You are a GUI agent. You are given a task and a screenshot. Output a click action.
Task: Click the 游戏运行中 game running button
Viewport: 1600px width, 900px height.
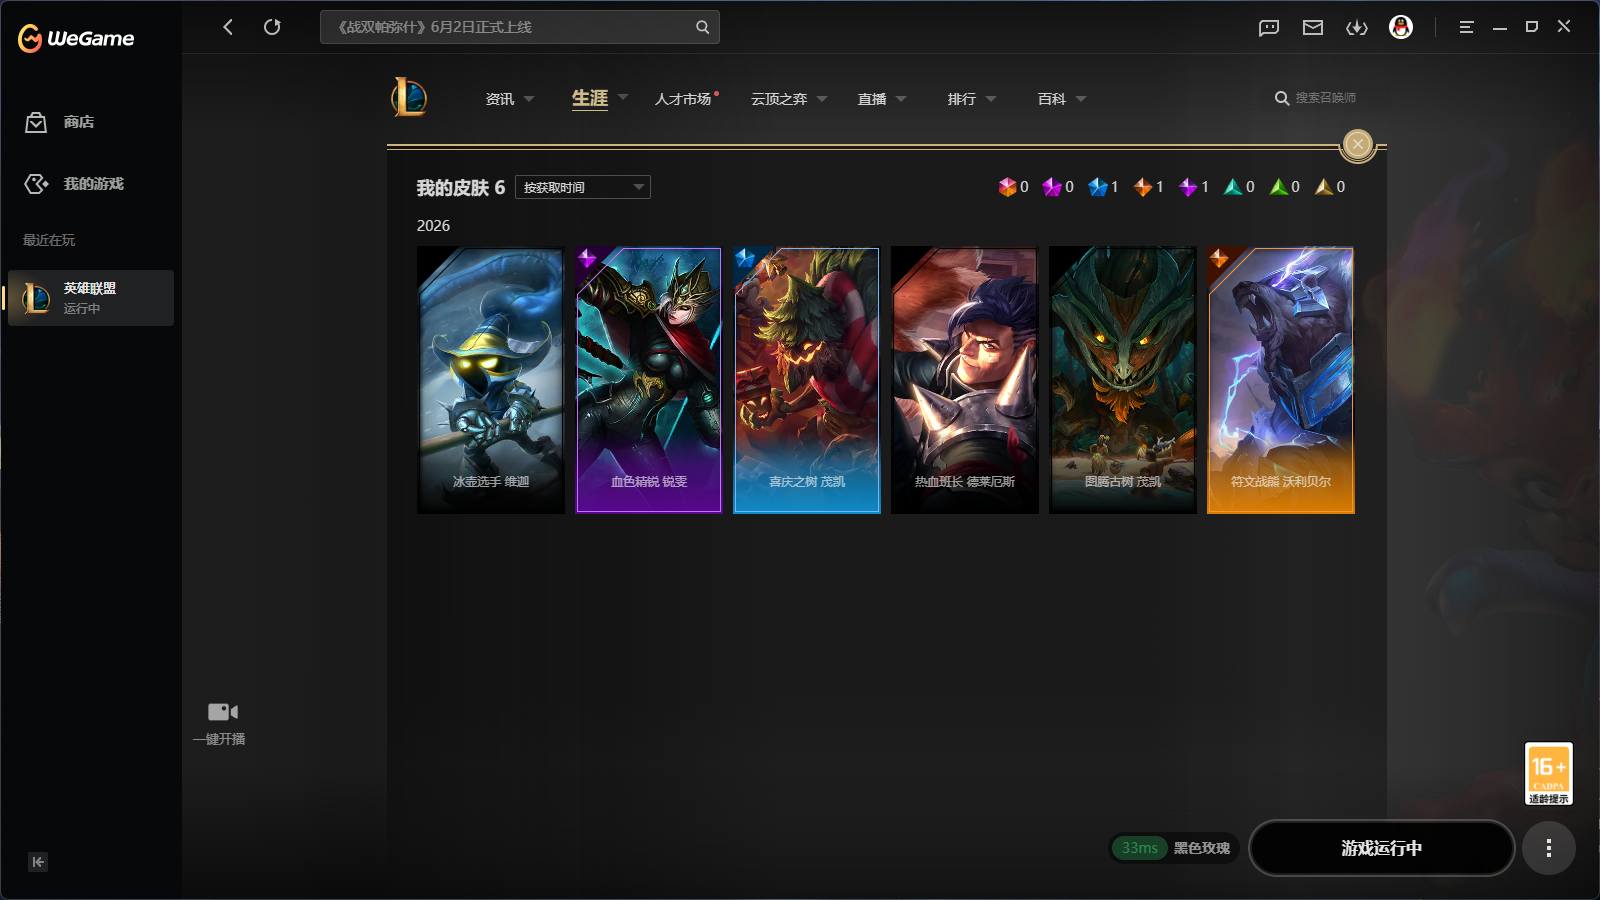pyautogui.click(x=1382, y=848)
